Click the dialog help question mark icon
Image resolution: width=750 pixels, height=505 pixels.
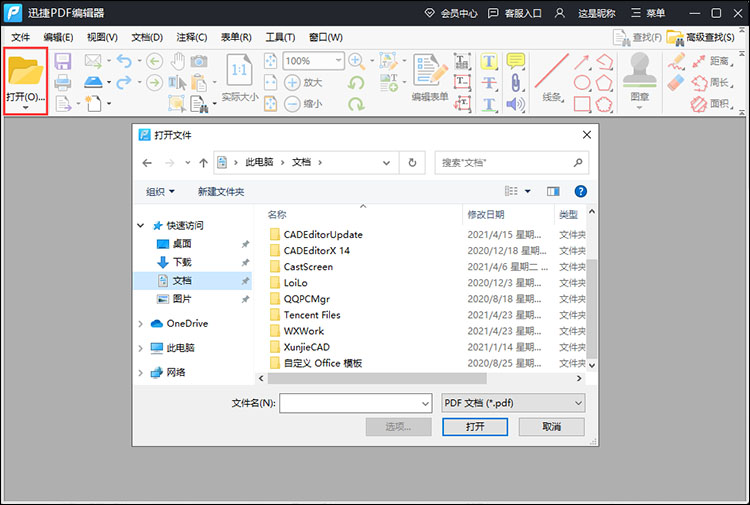tap(581, 191)
